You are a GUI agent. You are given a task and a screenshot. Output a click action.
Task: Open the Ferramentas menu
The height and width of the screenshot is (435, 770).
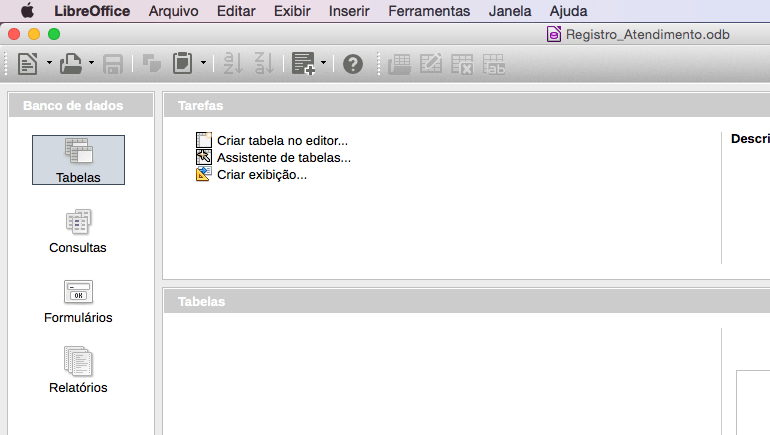click(429, 11)
